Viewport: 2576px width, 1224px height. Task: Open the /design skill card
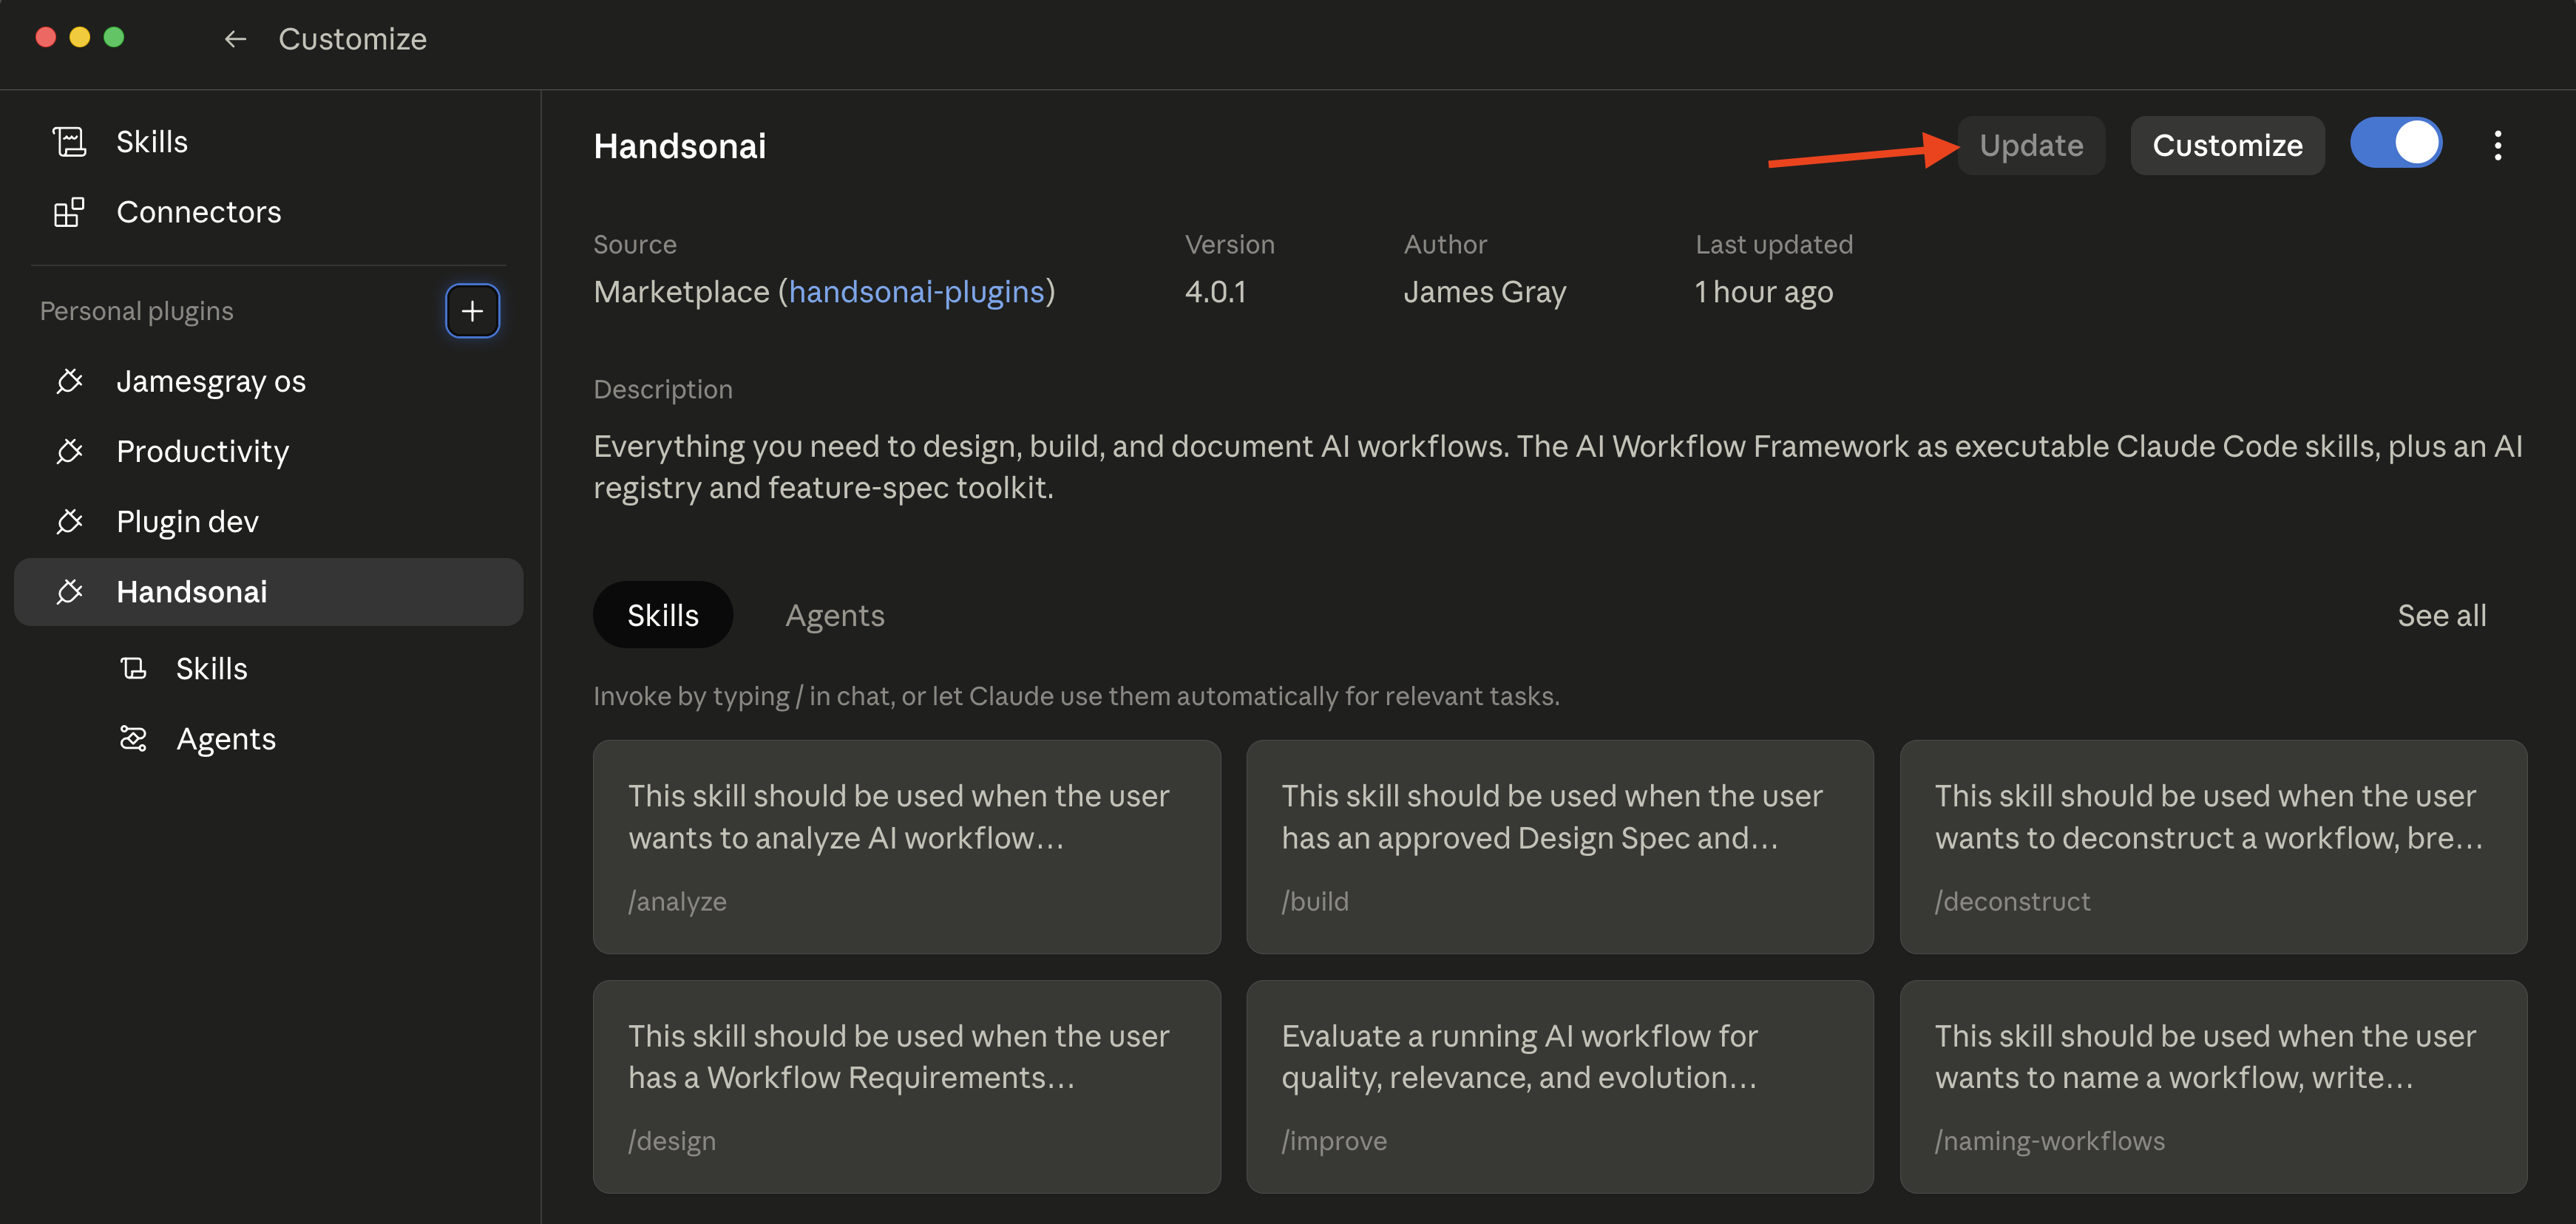tap(906, 1087)
